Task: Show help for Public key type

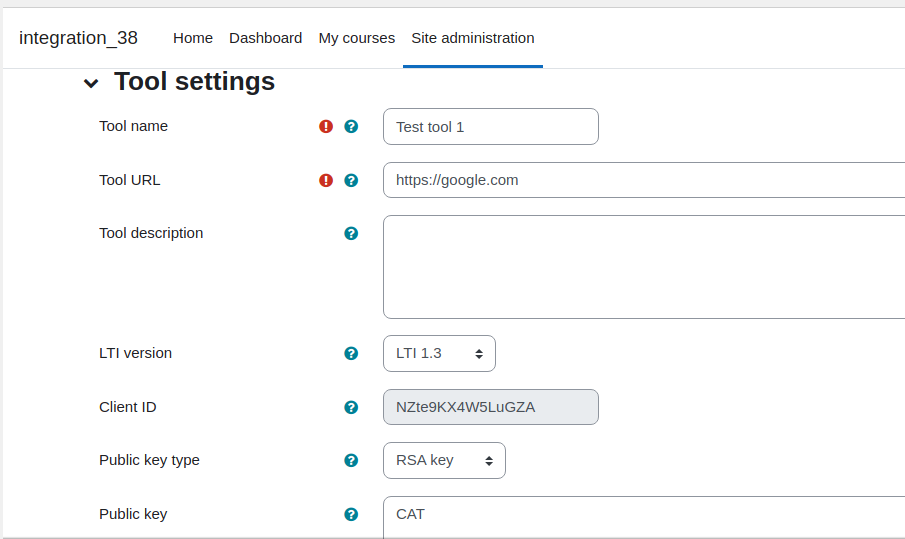Action: [351, 461]
